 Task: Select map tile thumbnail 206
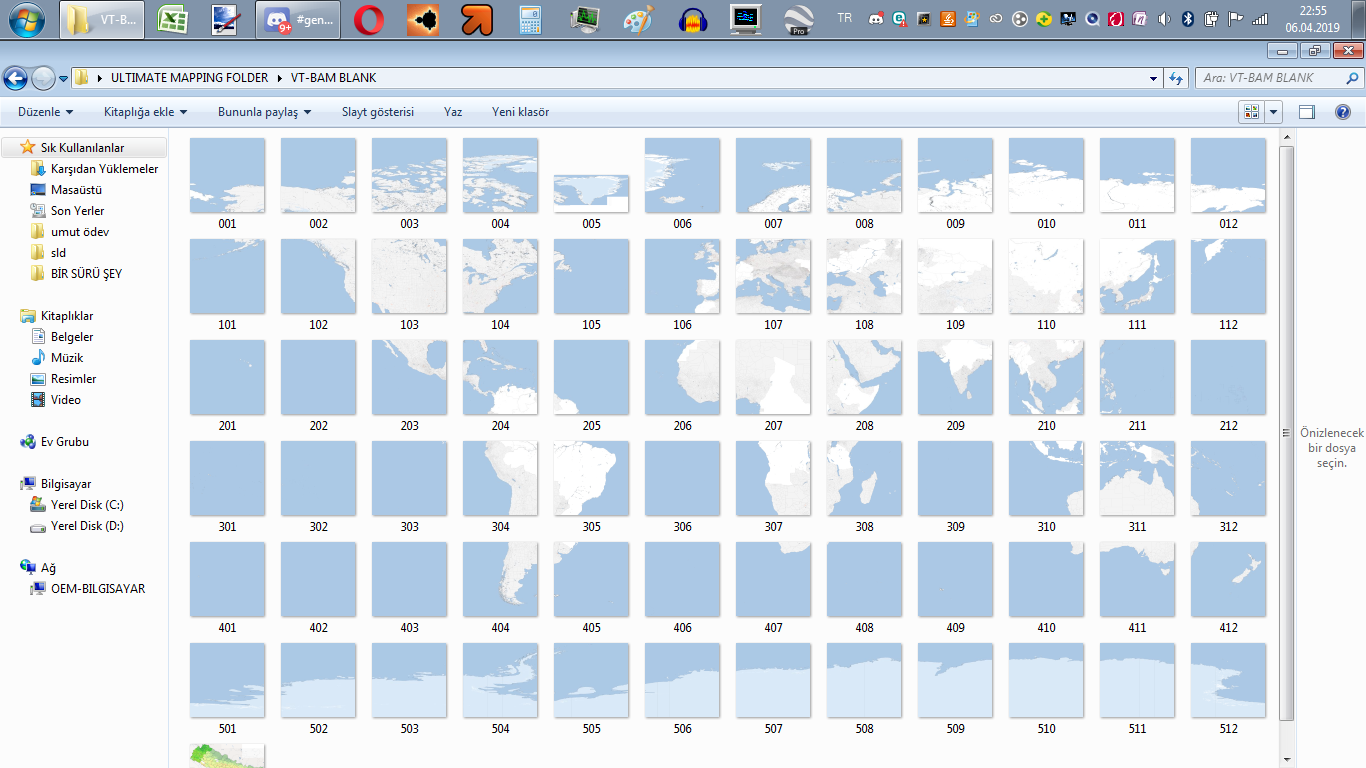682,378
